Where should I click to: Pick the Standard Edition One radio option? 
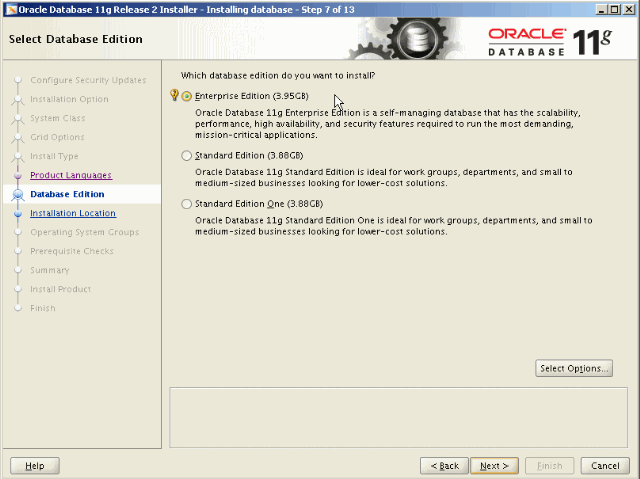tap(187, 204)
